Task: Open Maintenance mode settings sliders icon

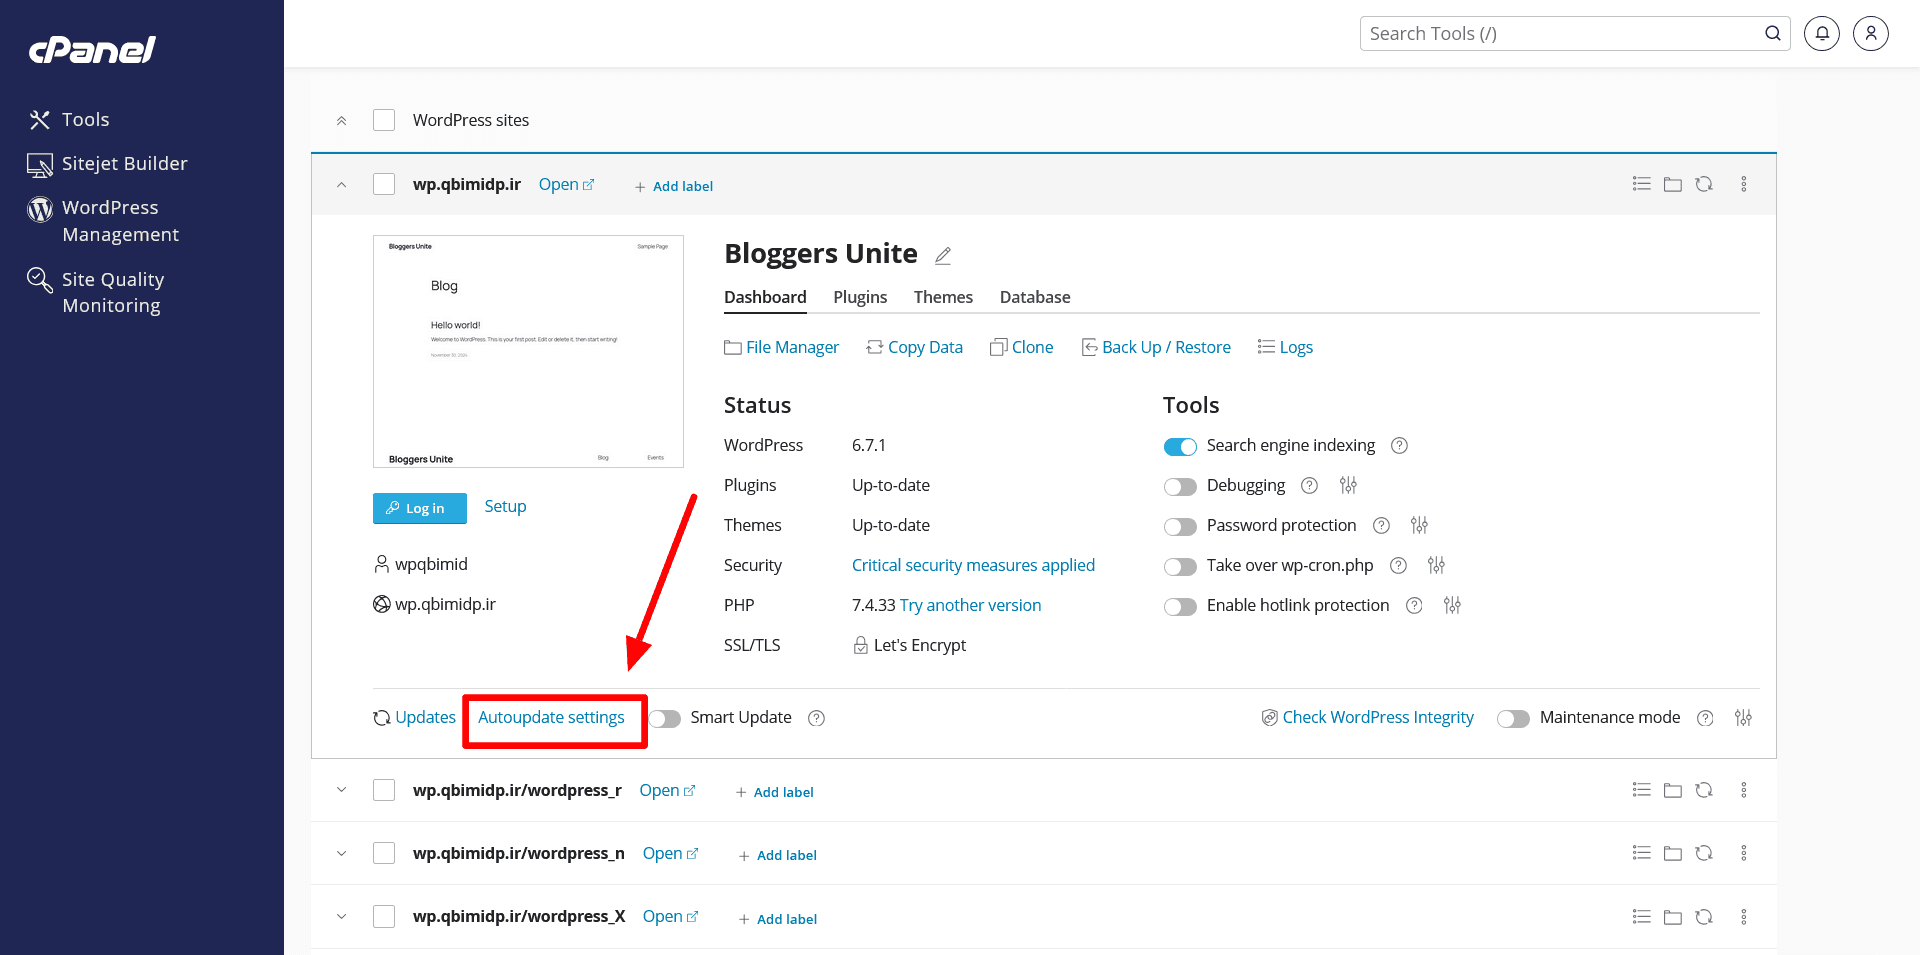Action: pos(1743,718)
